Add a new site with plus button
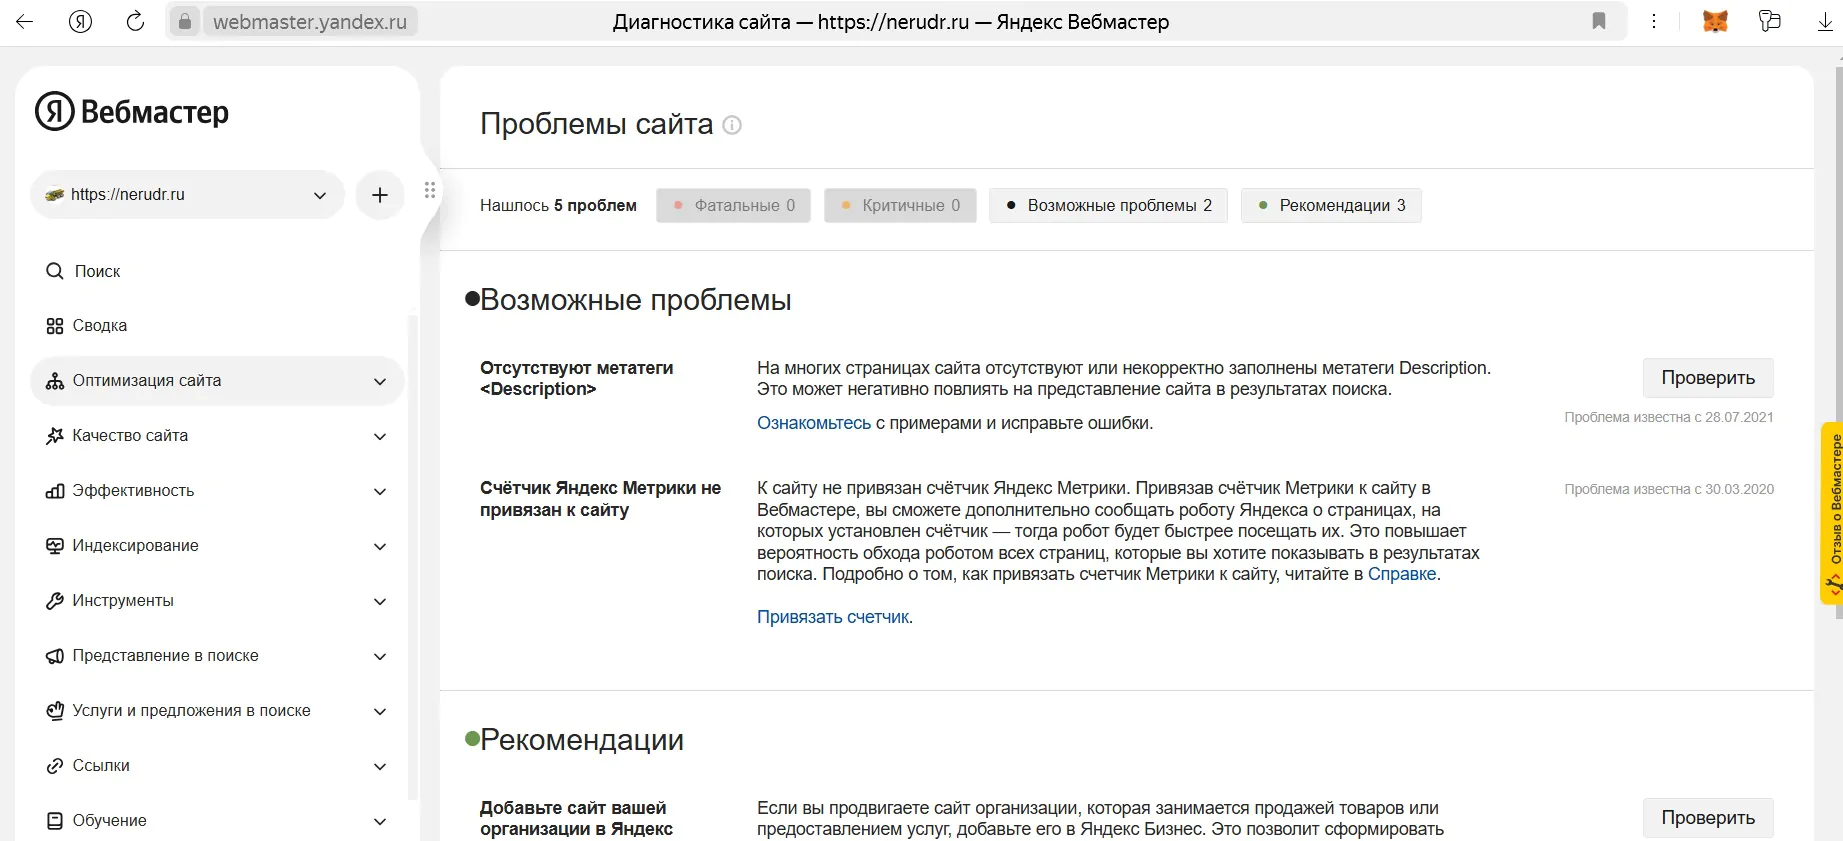Viewport: 1843px width, 841px height. (380, 195)
